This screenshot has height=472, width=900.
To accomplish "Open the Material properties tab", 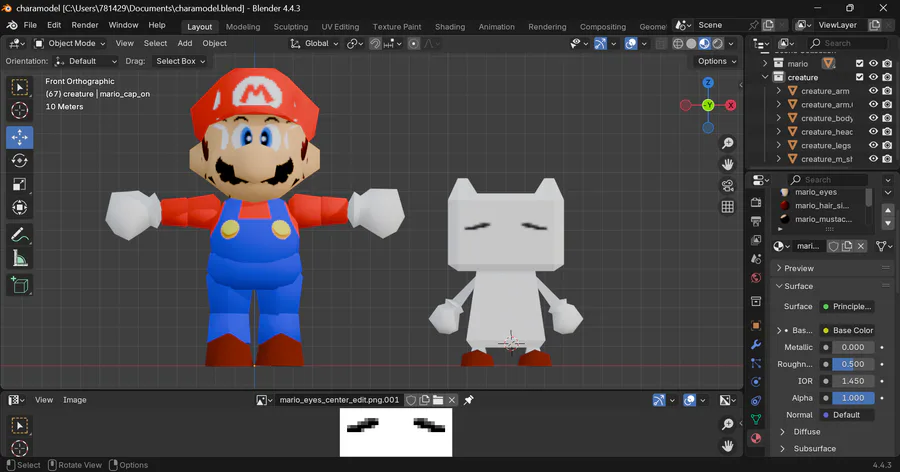I will pos(756,438).
